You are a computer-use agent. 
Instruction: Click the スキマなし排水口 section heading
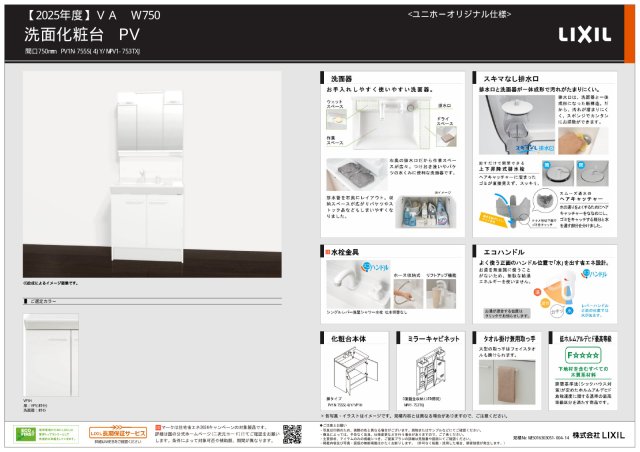pyautogui.click(x=511, y=79)
